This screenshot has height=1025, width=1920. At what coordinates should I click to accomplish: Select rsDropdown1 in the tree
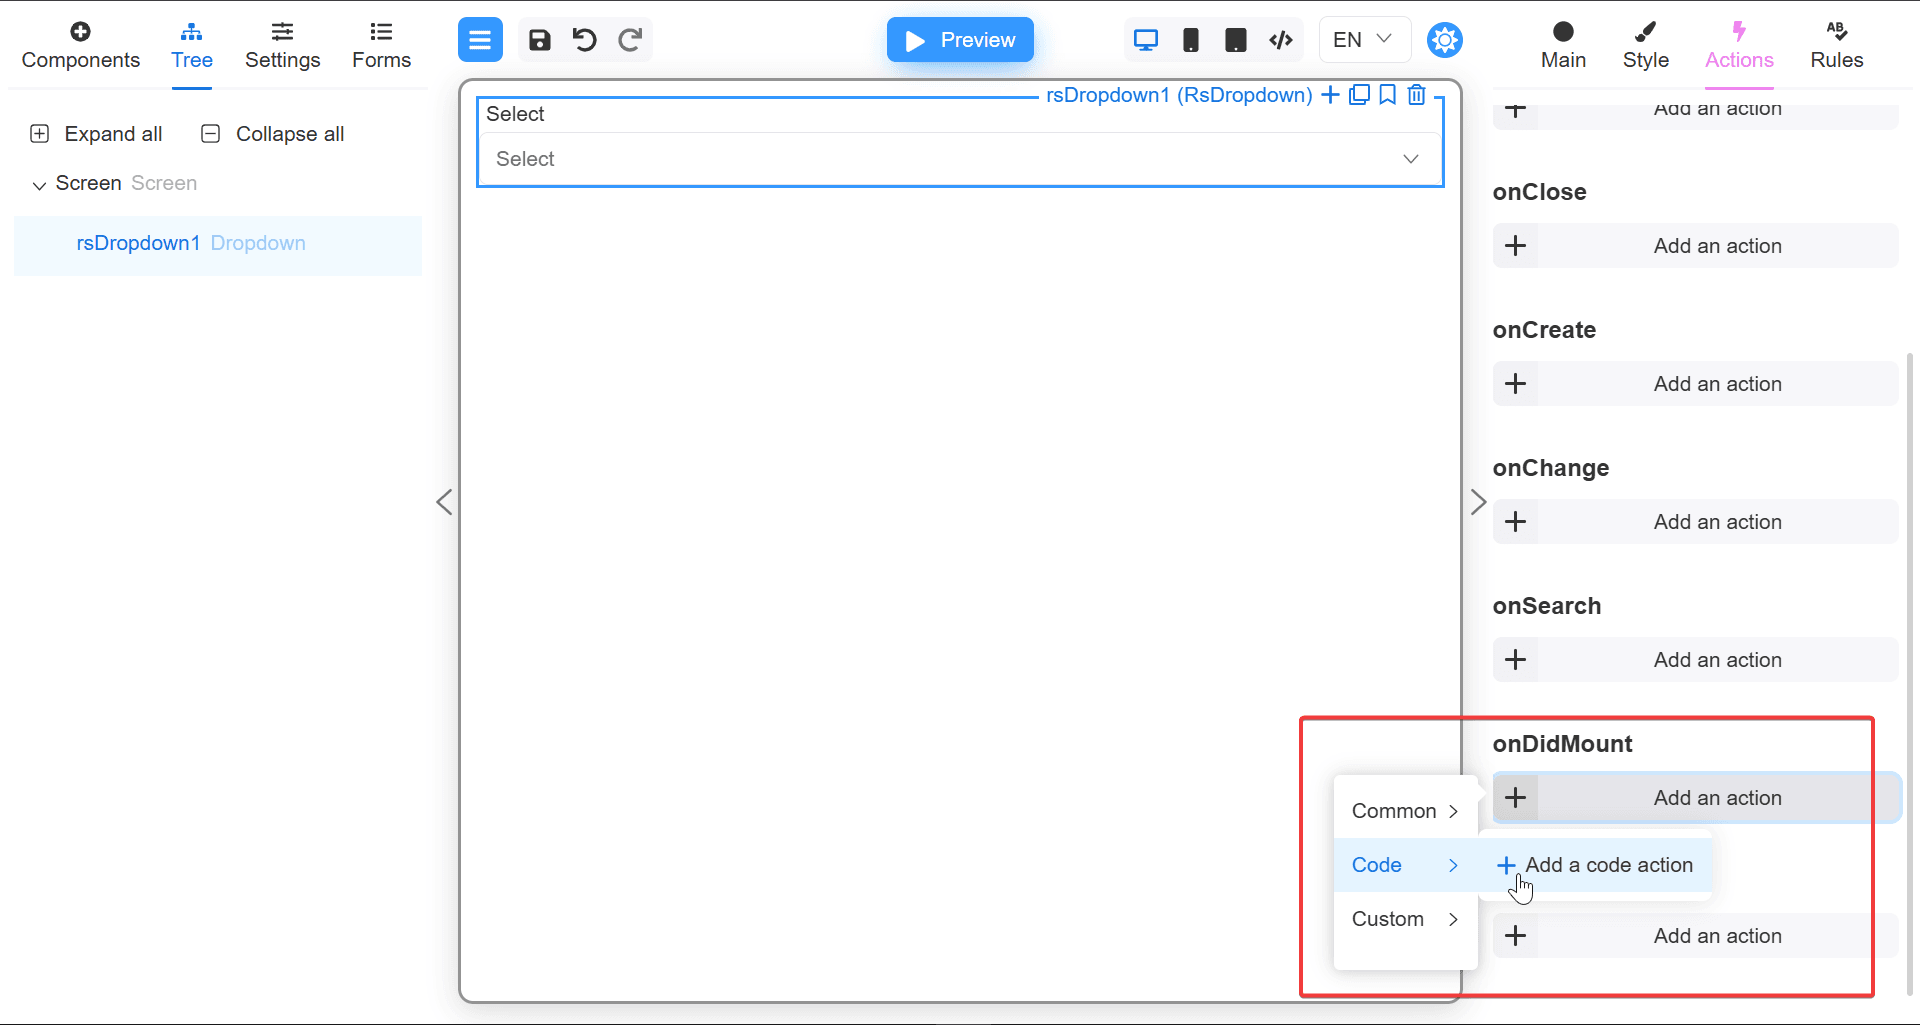click(138, 244)
